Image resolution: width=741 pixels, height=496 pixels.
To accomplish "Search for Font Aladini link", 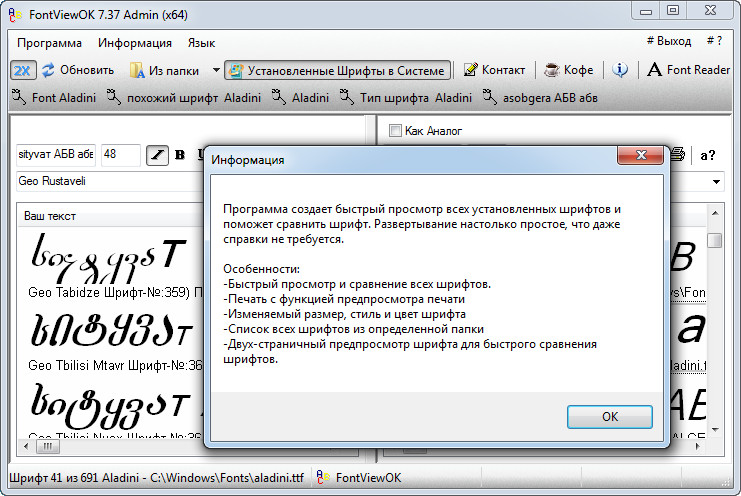I will [54, 97].
